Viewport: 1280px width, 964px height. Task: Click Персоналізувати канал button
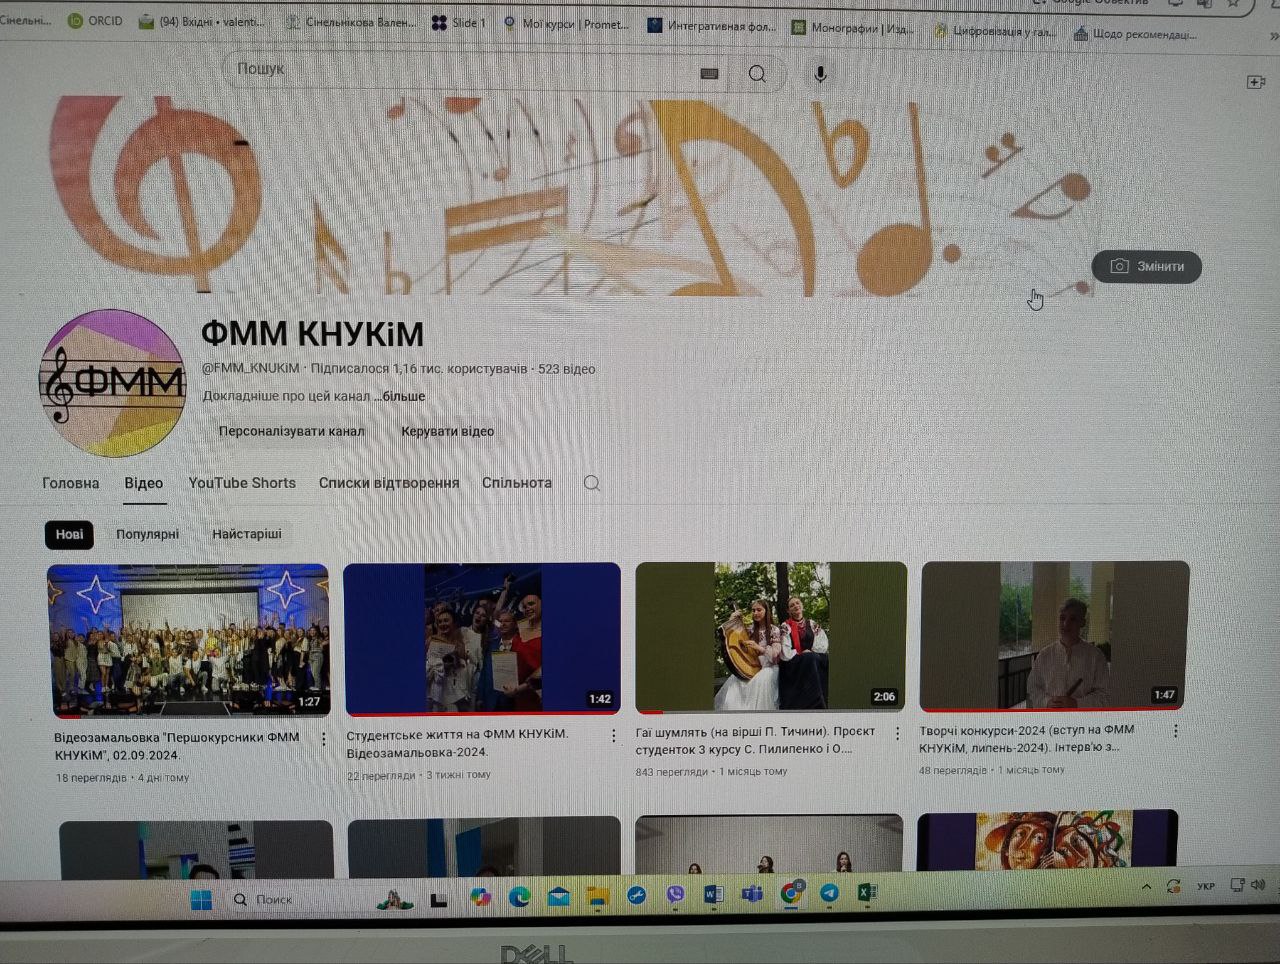coord(291,431)
